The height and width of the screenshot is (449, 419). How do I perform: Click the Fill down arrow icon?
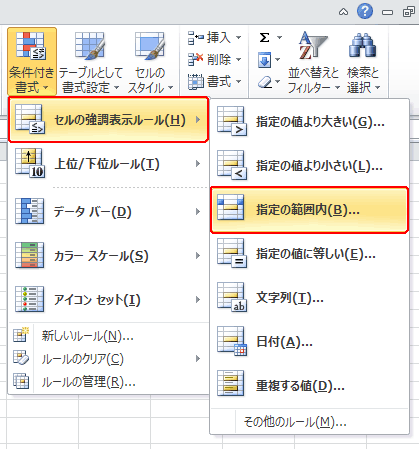coord(264,60)
